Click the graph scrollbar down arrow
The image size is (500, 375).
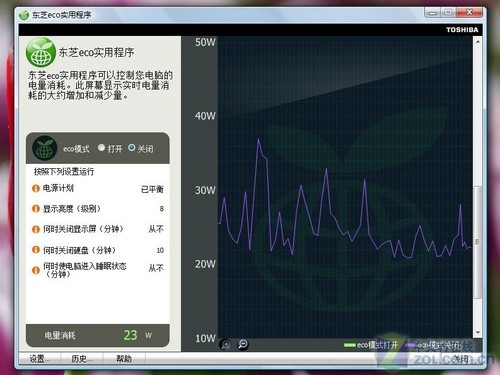click(478, 333)
